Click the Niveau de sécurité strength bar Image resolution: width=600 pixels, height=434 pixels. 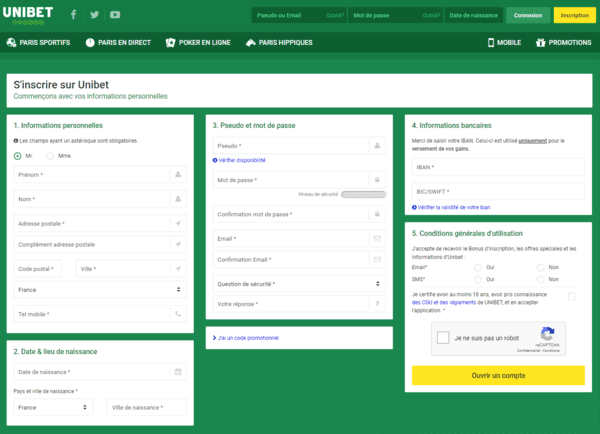[x=364, y=194]
